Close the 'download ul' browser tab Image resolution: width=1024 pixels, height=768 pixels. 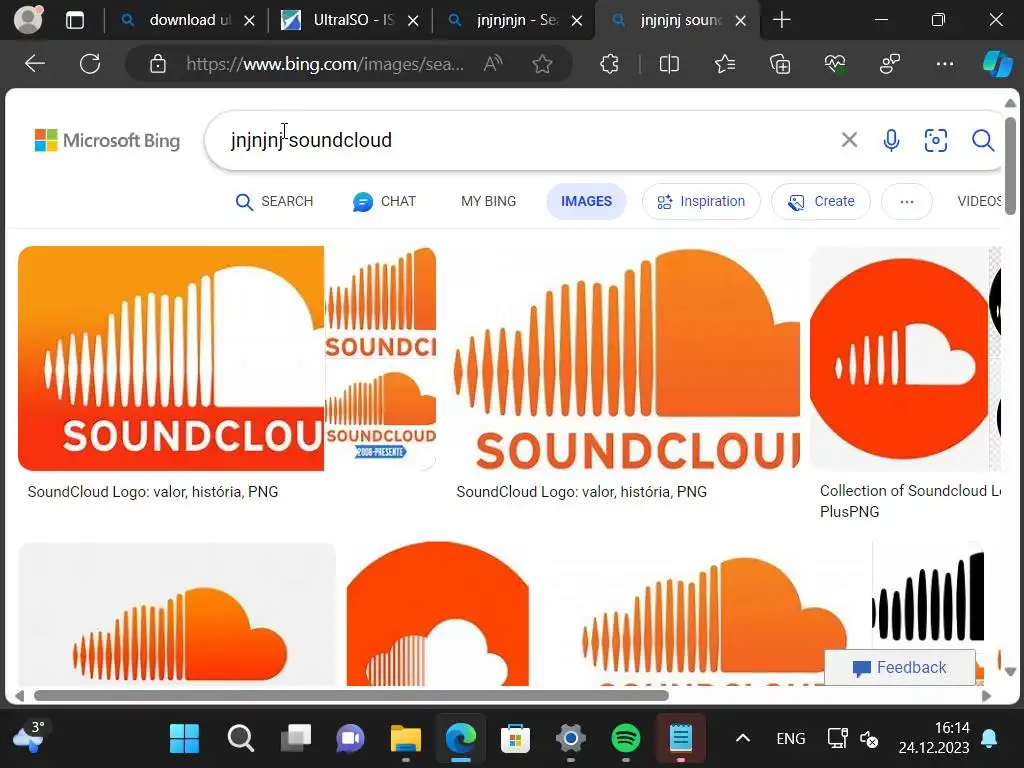pyautogui.click(x=249, y=21)
